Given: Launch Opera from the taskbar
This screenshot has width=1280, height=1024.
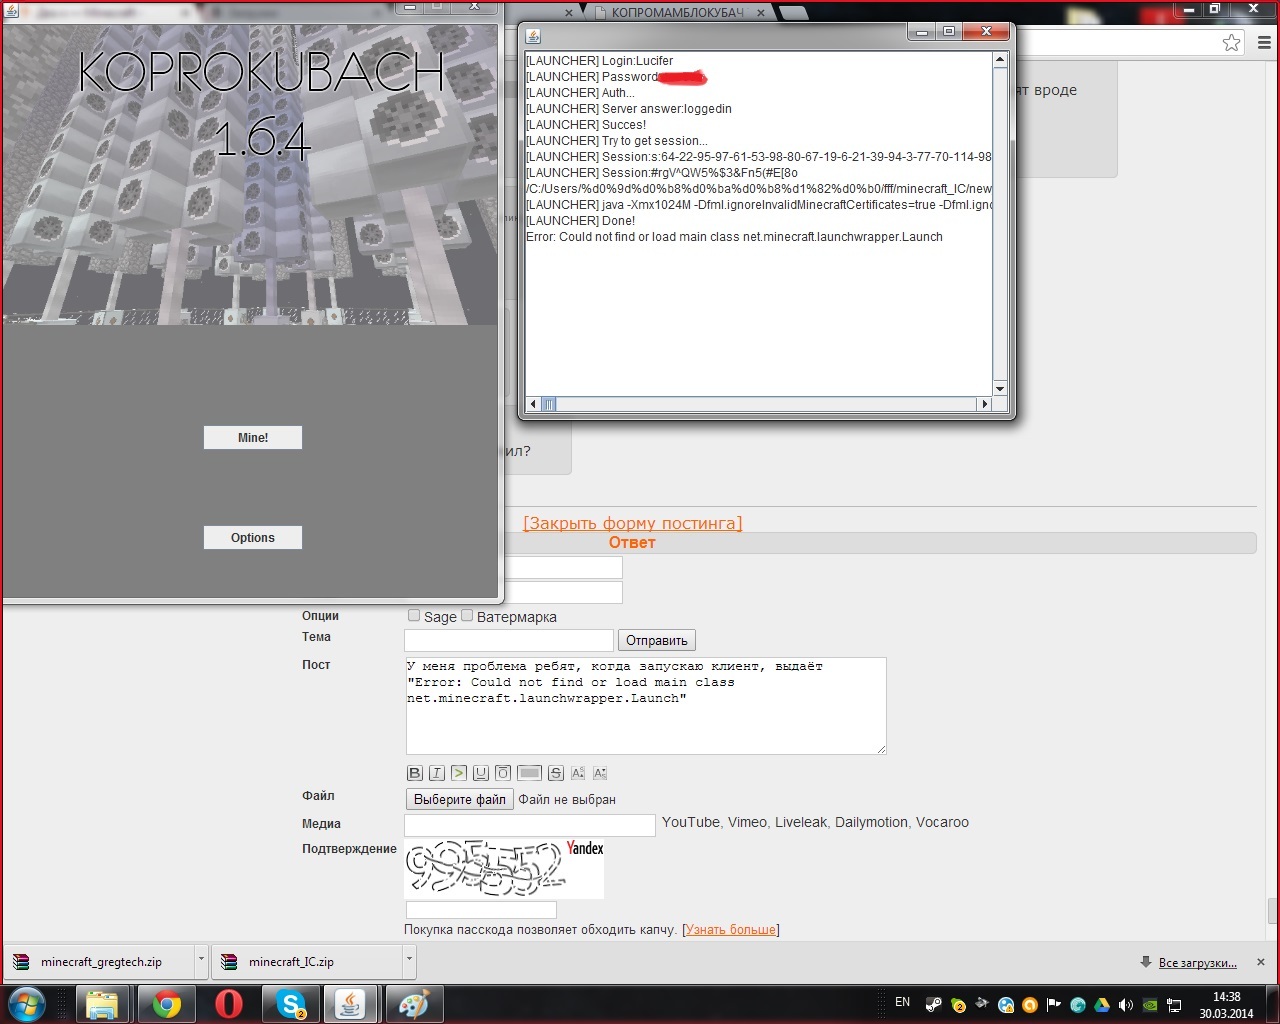Looking at the screenshot, I should point(229,1004).
